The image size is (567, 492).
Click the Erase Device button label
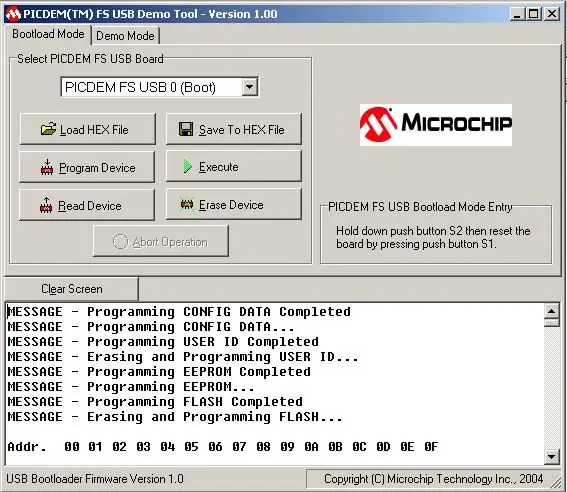[x=231, y=205]
